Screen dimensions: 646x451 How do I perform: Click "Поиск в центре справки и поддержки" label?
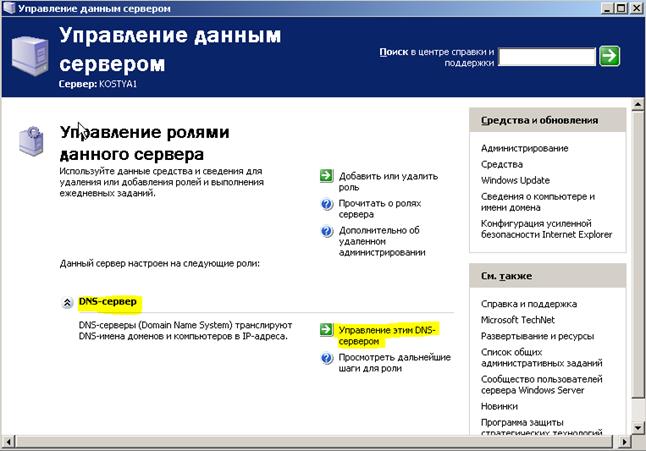tap(436, 57)
